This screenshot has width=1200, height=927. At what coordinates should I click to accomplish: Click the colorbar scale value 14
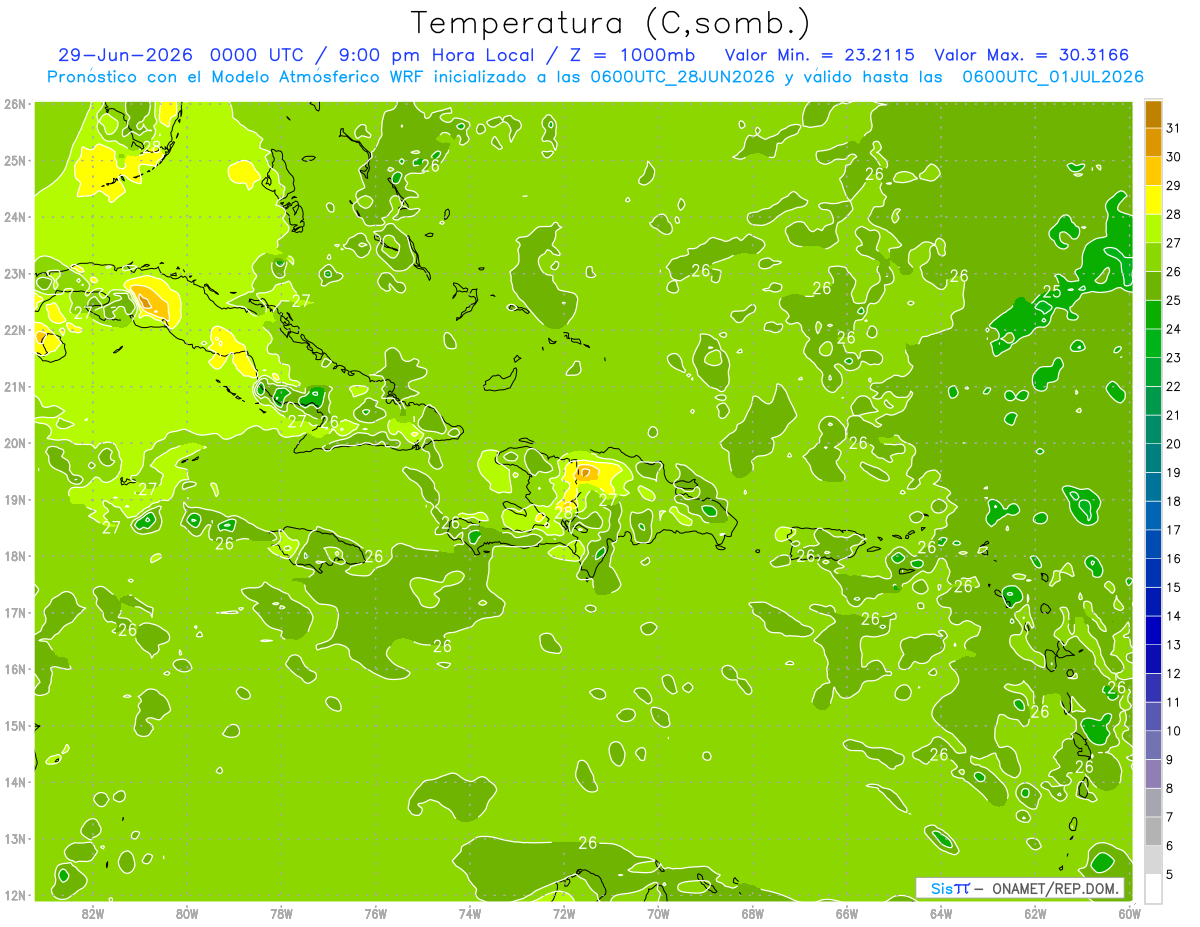1174,616
